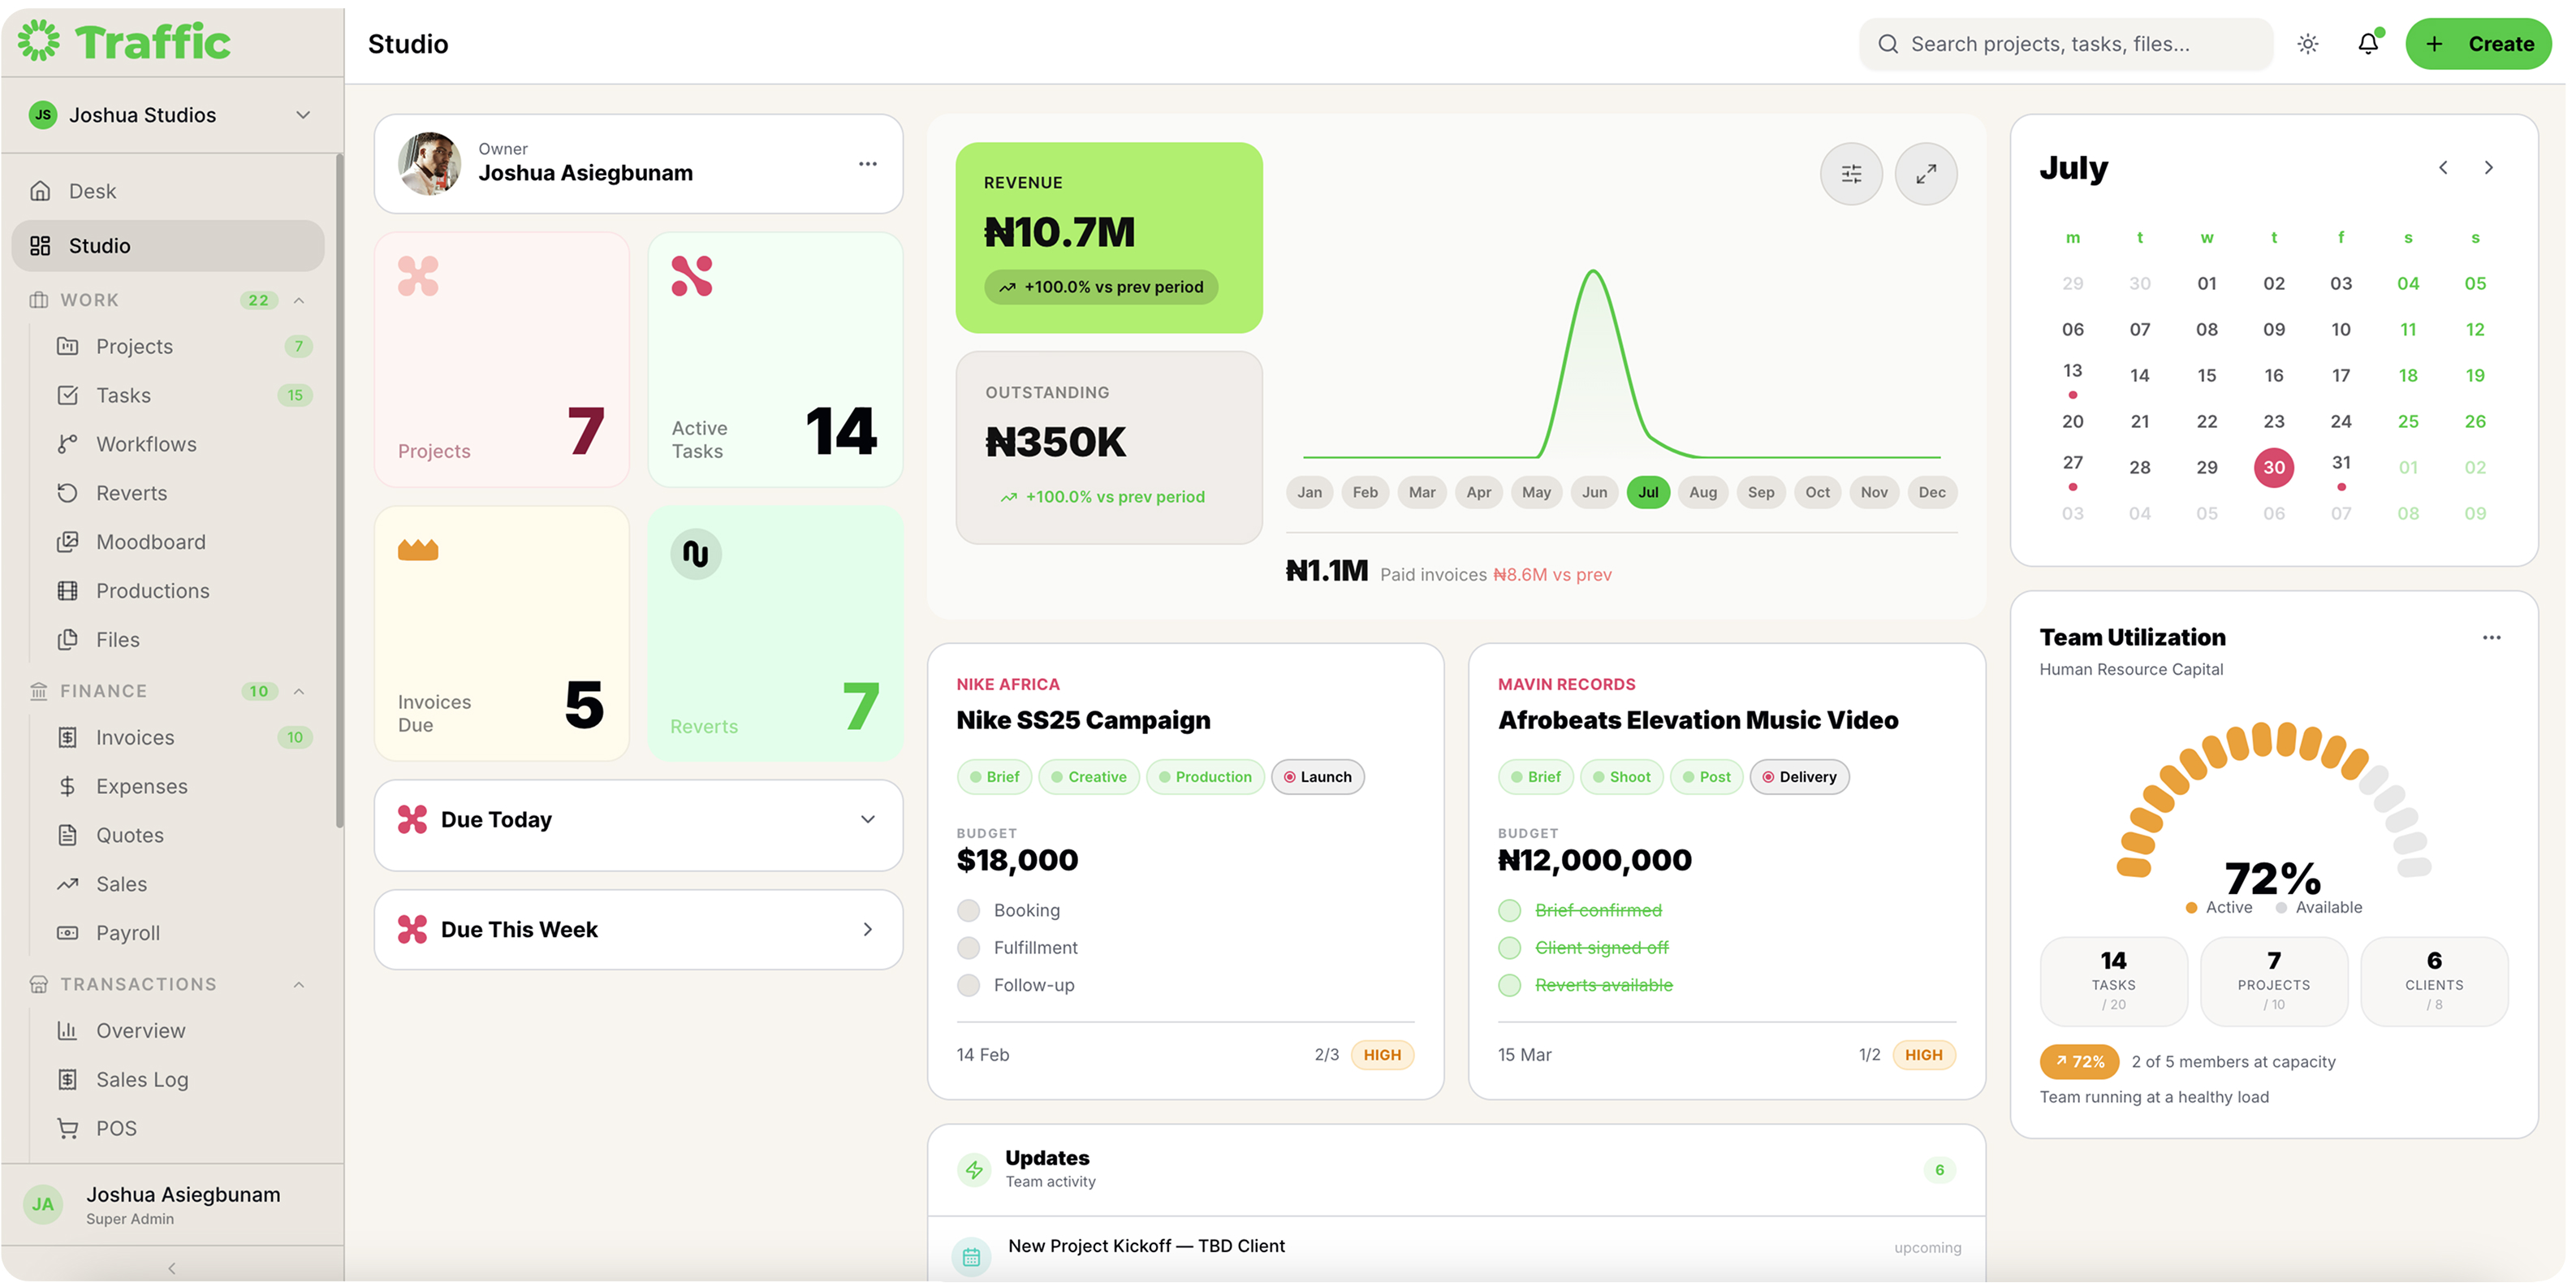Open chart filter settings icon

pyautogui.click(x=1850, y=174)
